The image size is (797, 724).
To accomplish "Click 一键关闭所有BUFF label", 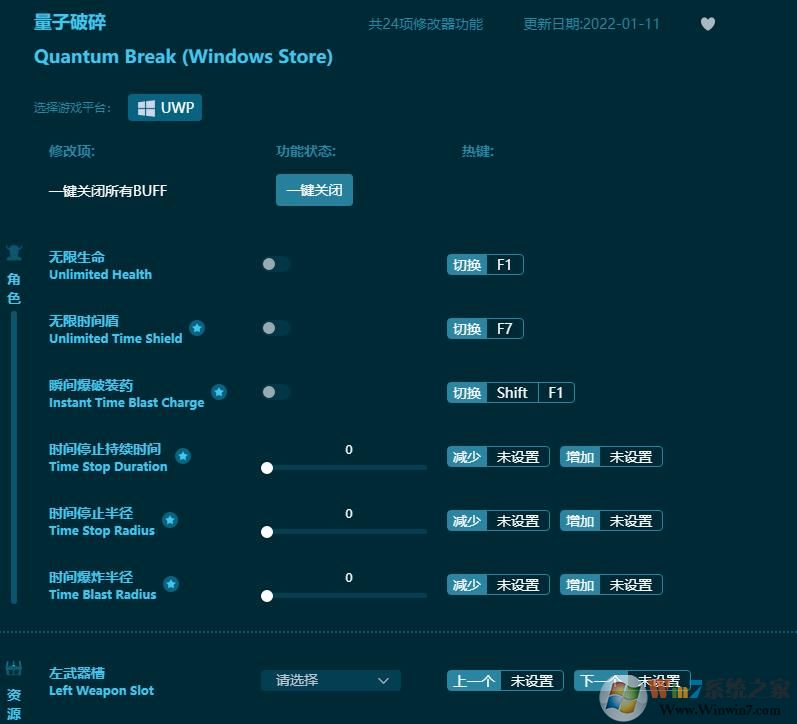I will point(108,191).
